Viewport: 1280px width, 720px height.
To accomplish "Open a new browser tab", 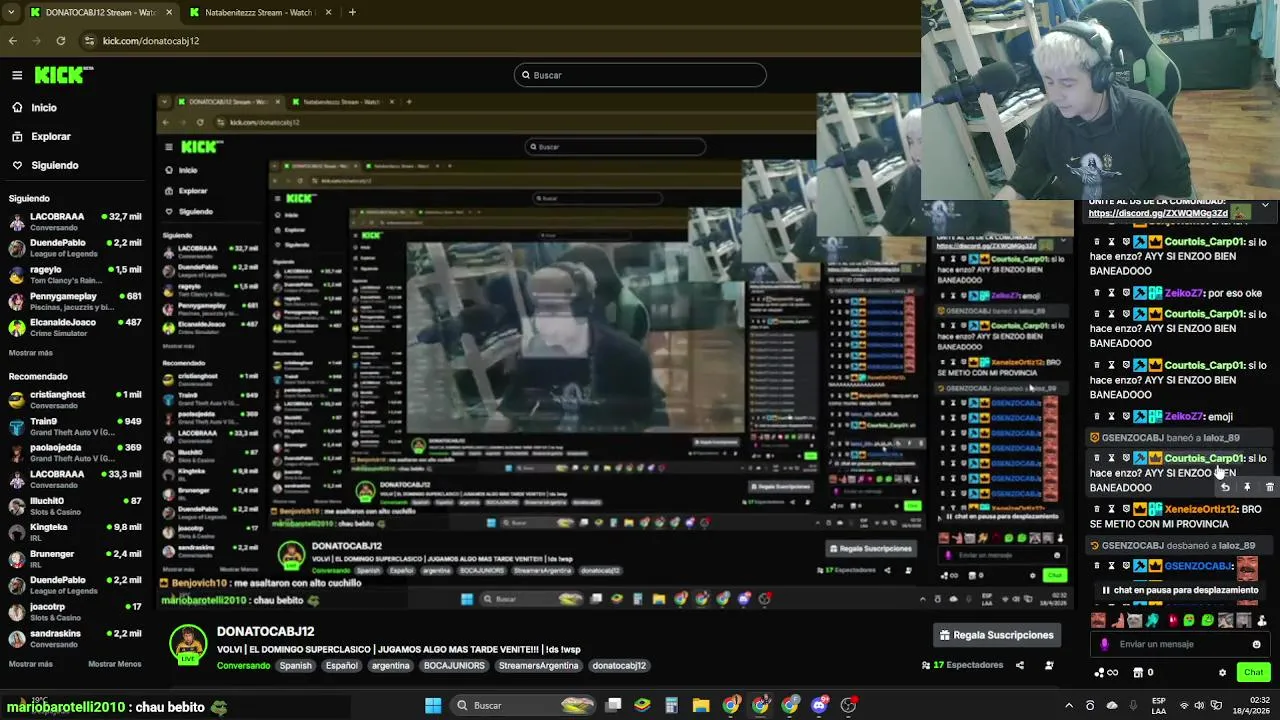I will point(352,12).
